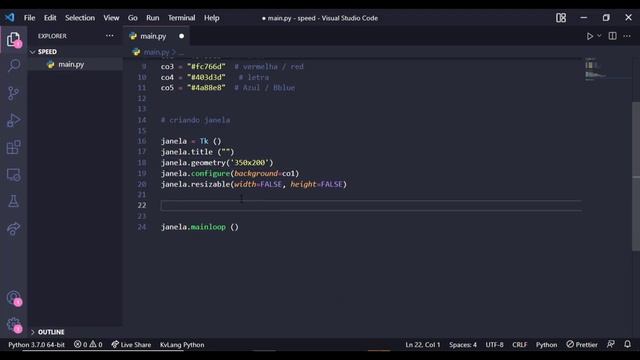Open the Run menu
This screenshot has width=640, height=360.
click(x=153, y=18)
